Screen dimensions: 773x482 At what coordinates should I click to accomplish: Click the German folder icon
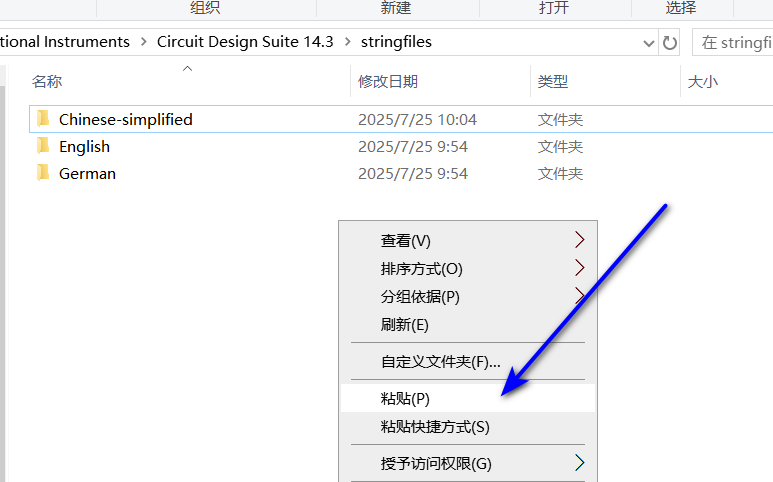point(42,173)
